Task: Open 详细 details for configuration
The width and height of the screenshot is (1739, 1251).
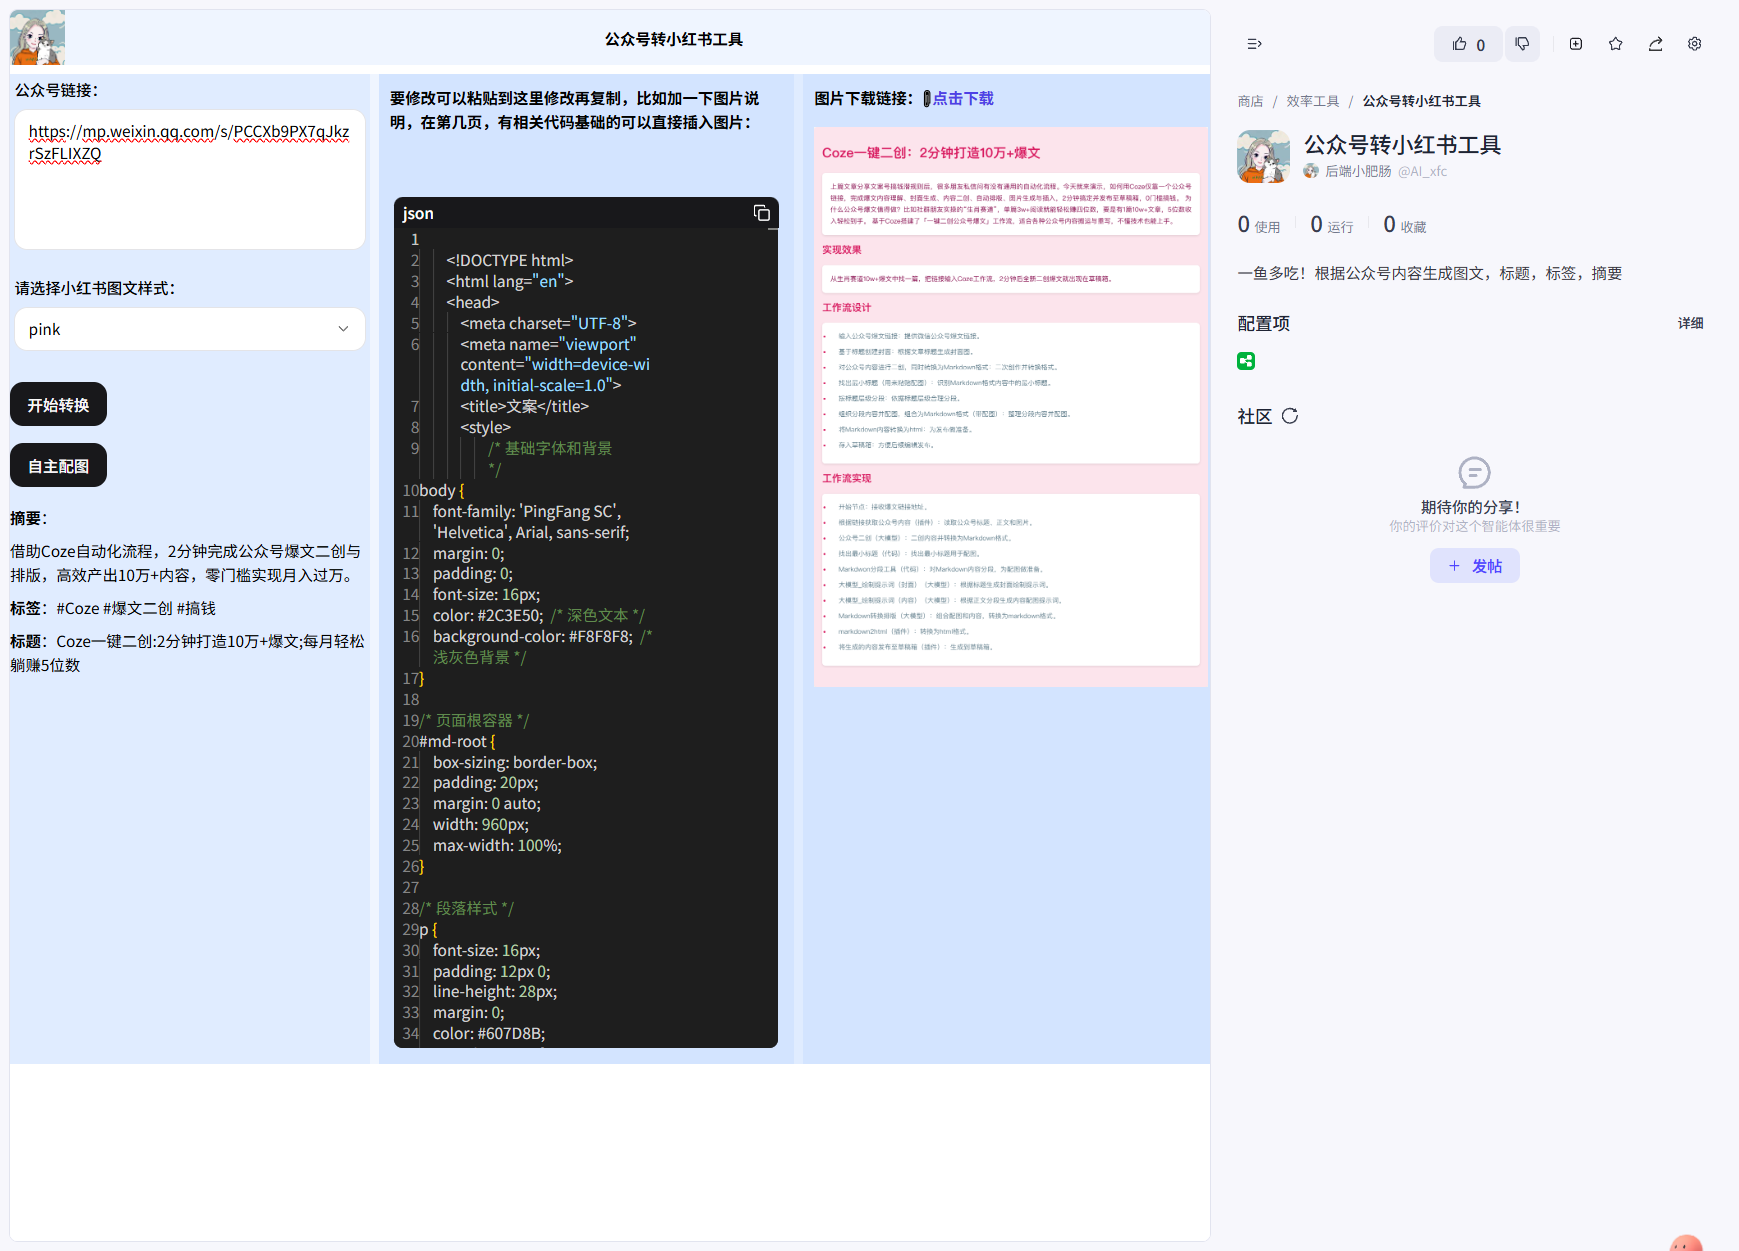Action: [1691, 323]
